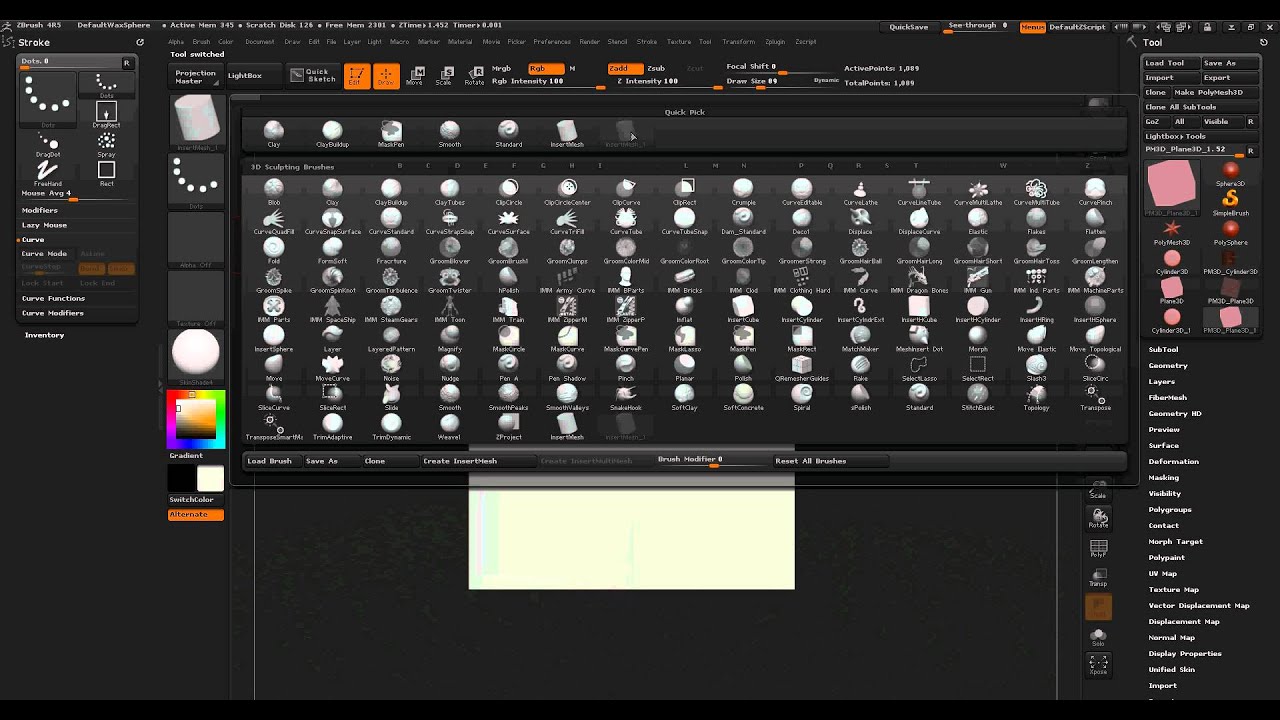Switch to Scale transform mode in toolbar

pos(443,76)
